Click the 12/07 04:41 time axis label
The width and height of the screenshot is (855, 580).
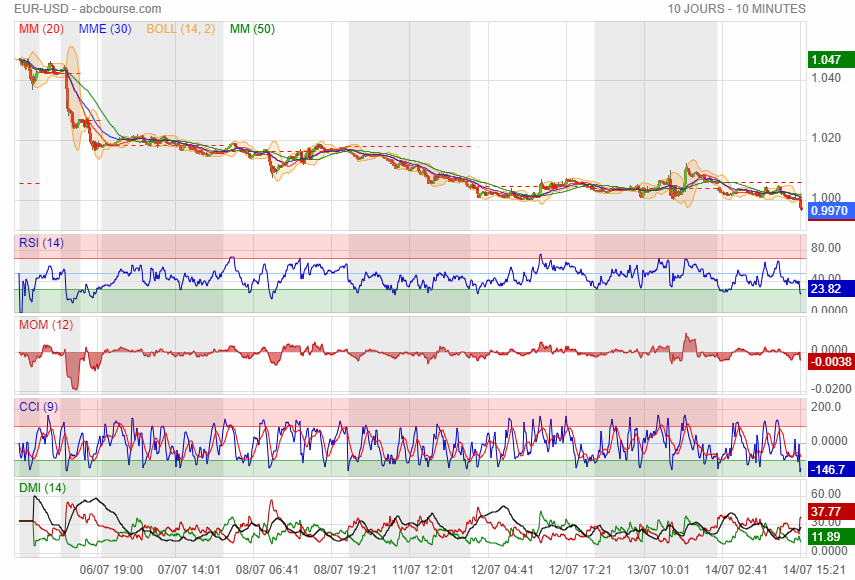[x=502, y=570]
